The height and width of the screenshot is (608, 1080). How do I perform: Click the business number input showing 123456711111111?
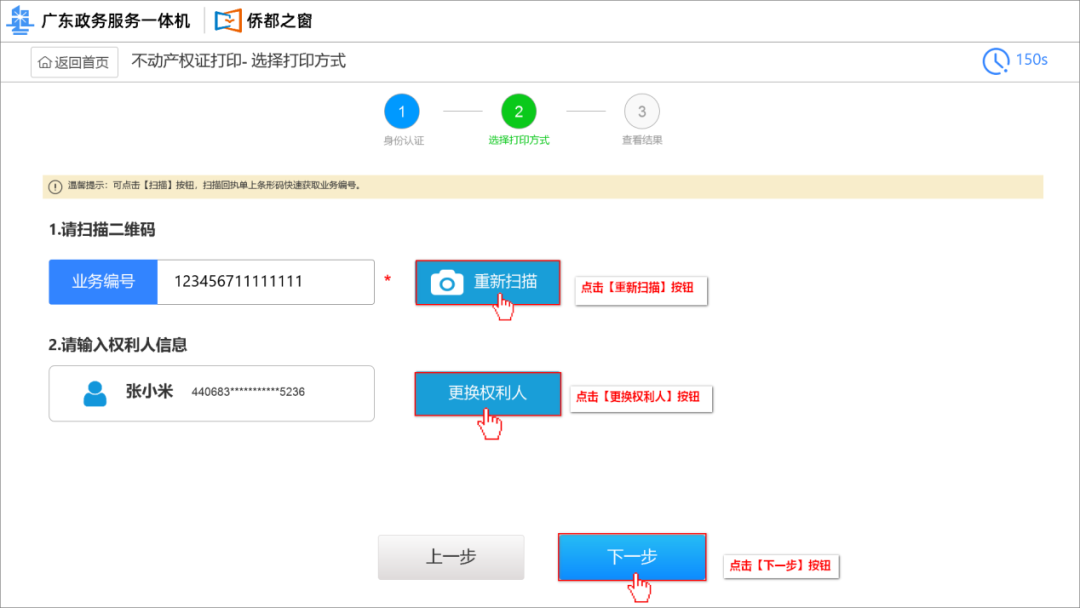[265, 282]
